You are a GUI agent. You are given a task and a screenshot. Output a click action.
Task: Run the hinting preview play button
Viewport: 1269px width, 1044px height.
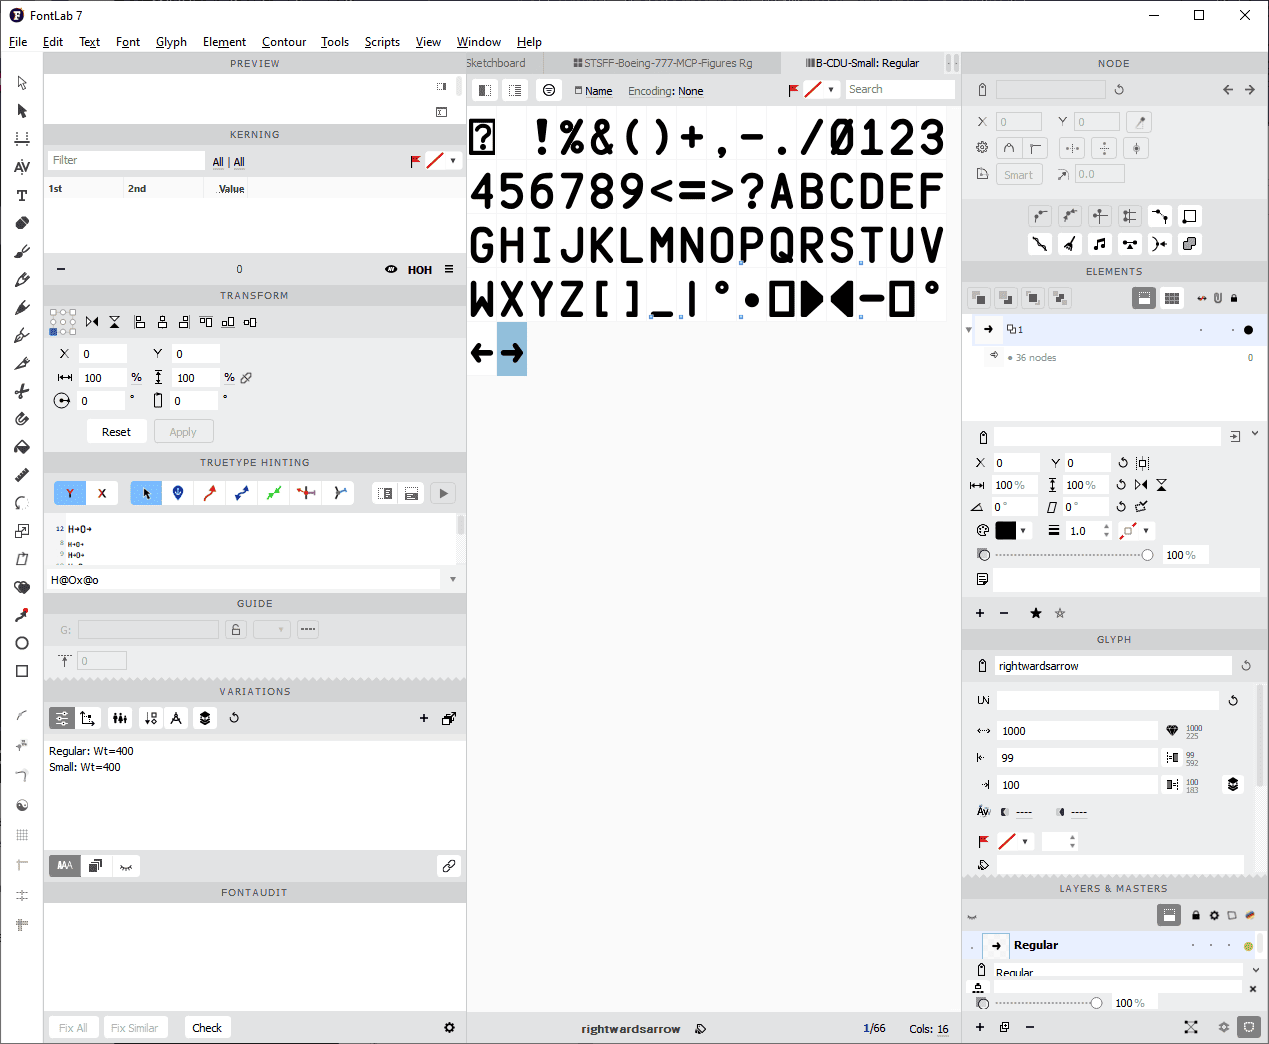point(442,493)
